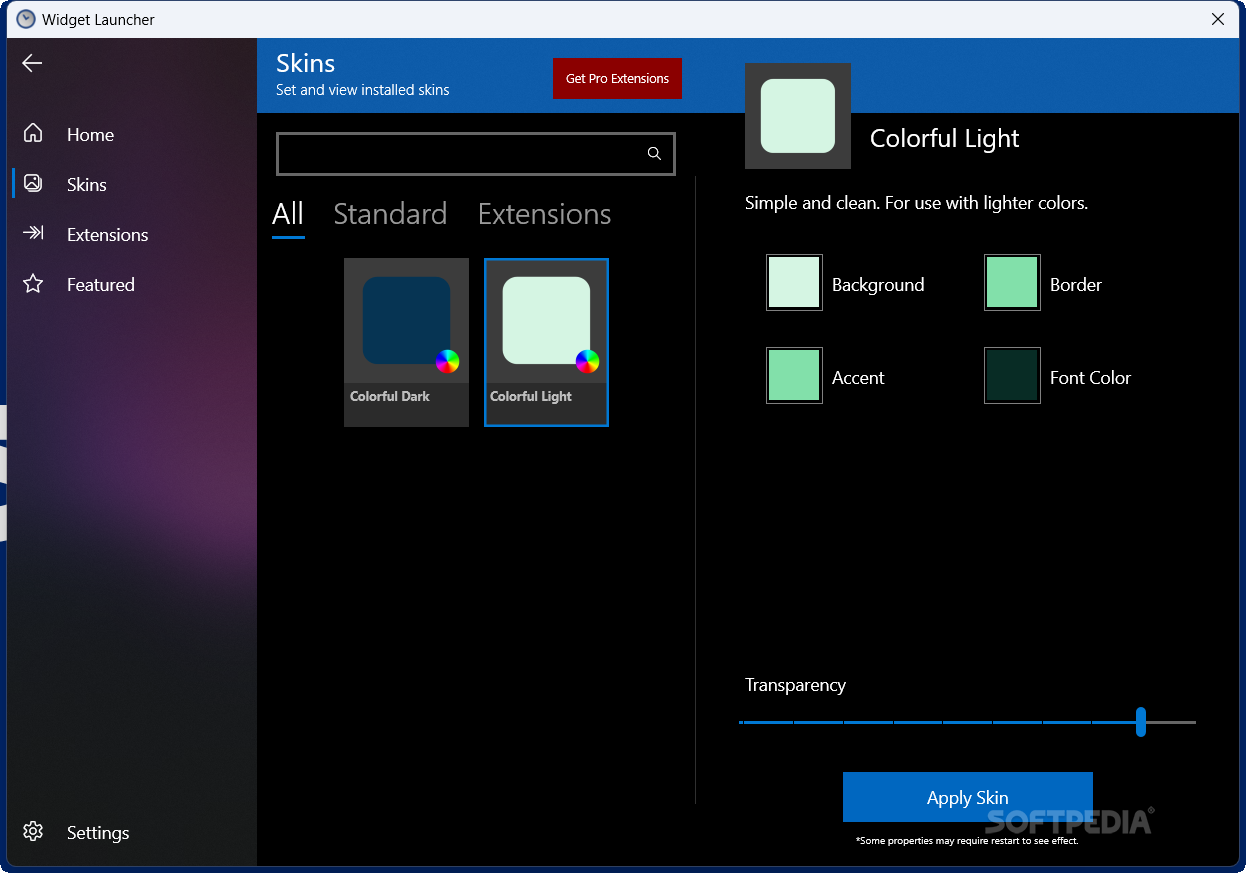Select the Colorful Light skin thumbnail
This screenshot has width=1246, height=873.
[x=546, y=342]
